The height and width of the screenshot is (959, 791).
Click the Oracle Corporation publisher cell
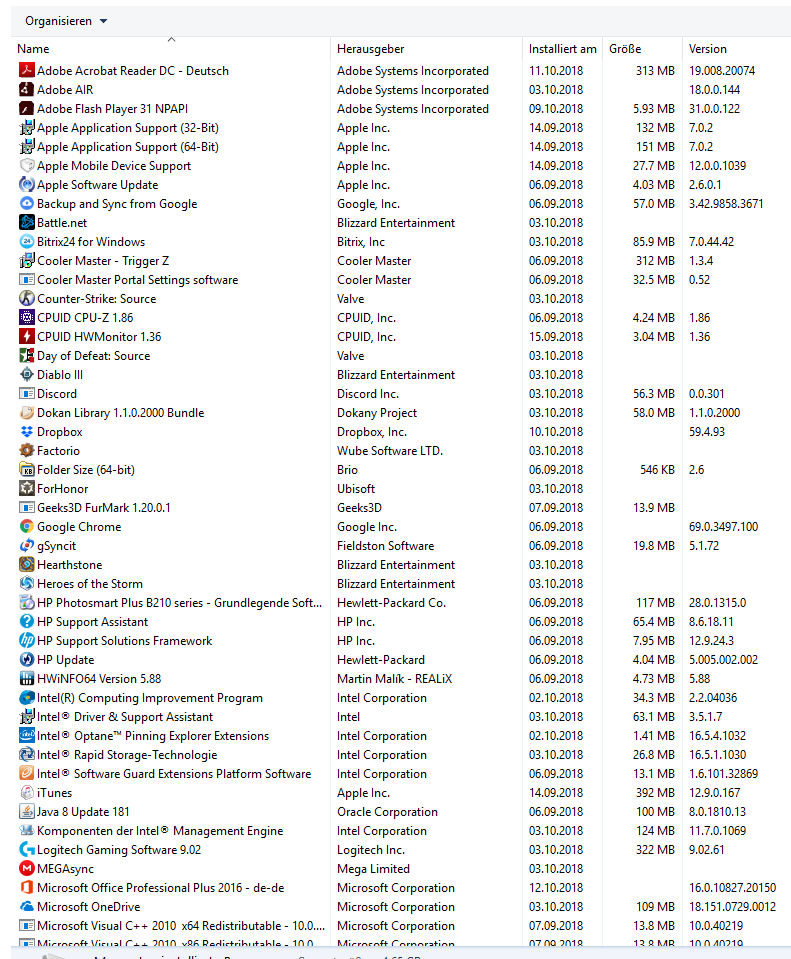point(387,811)
